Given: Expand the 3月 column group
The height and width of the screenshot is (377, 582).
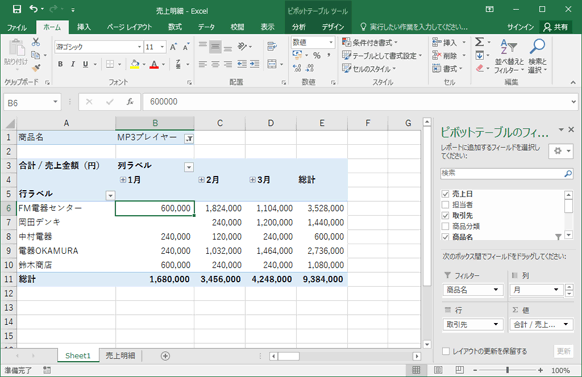Looking at the screenshot, I should (252, 180).
